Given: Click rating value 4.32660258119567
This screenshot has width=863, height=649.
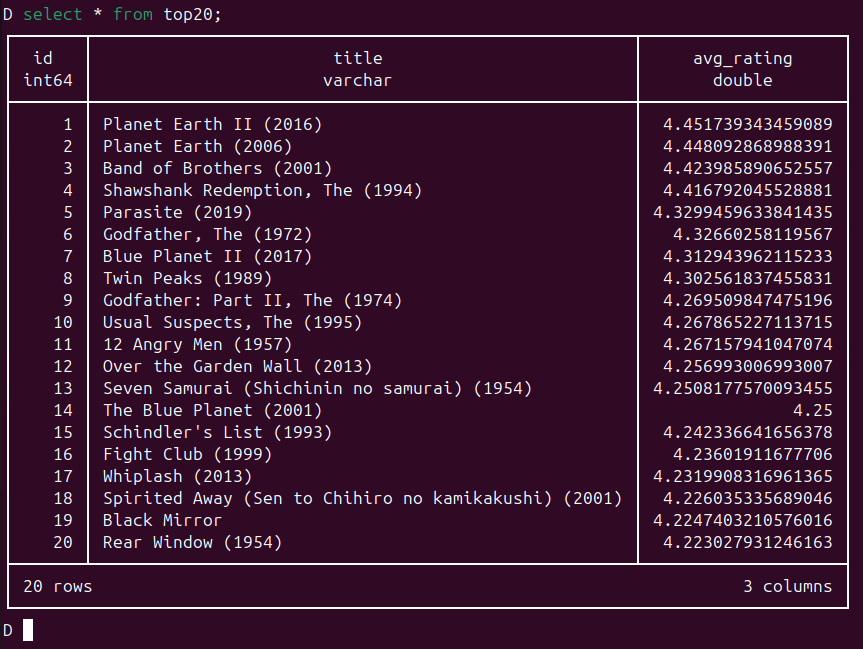Looking at the screenshot, I should click(752, 234).
